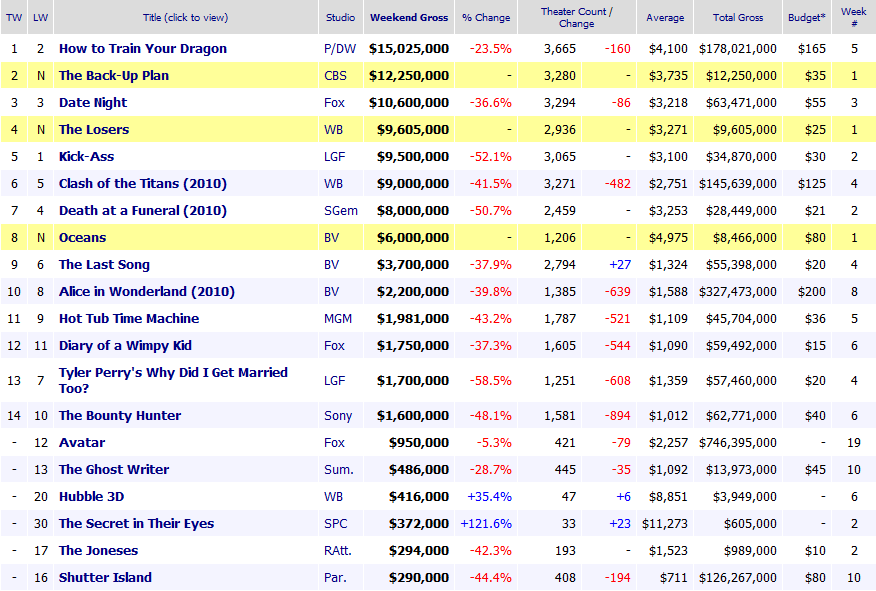This screenshot has height=591, width=876.
Task: Click the theater count '3,665'
Action: coord(560,49)
